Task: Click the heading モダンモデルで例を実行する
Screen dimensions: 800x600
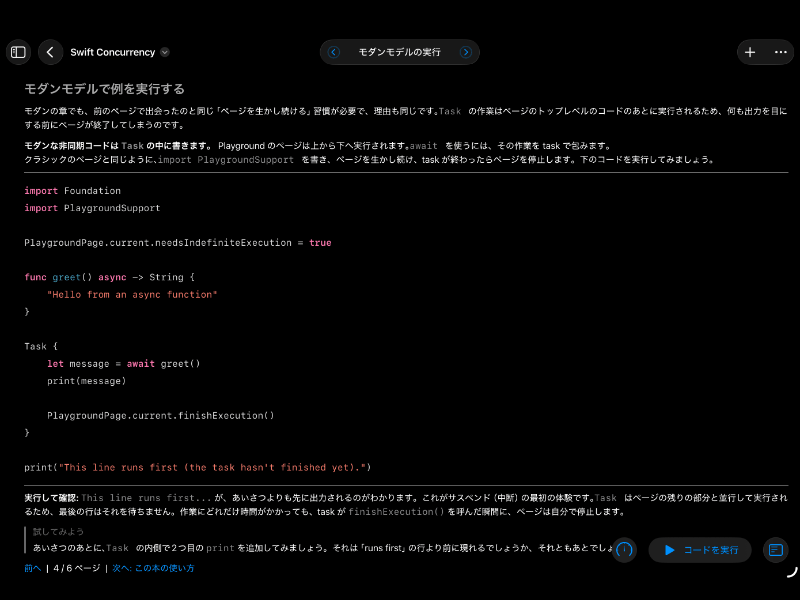Action: (105, 89)
